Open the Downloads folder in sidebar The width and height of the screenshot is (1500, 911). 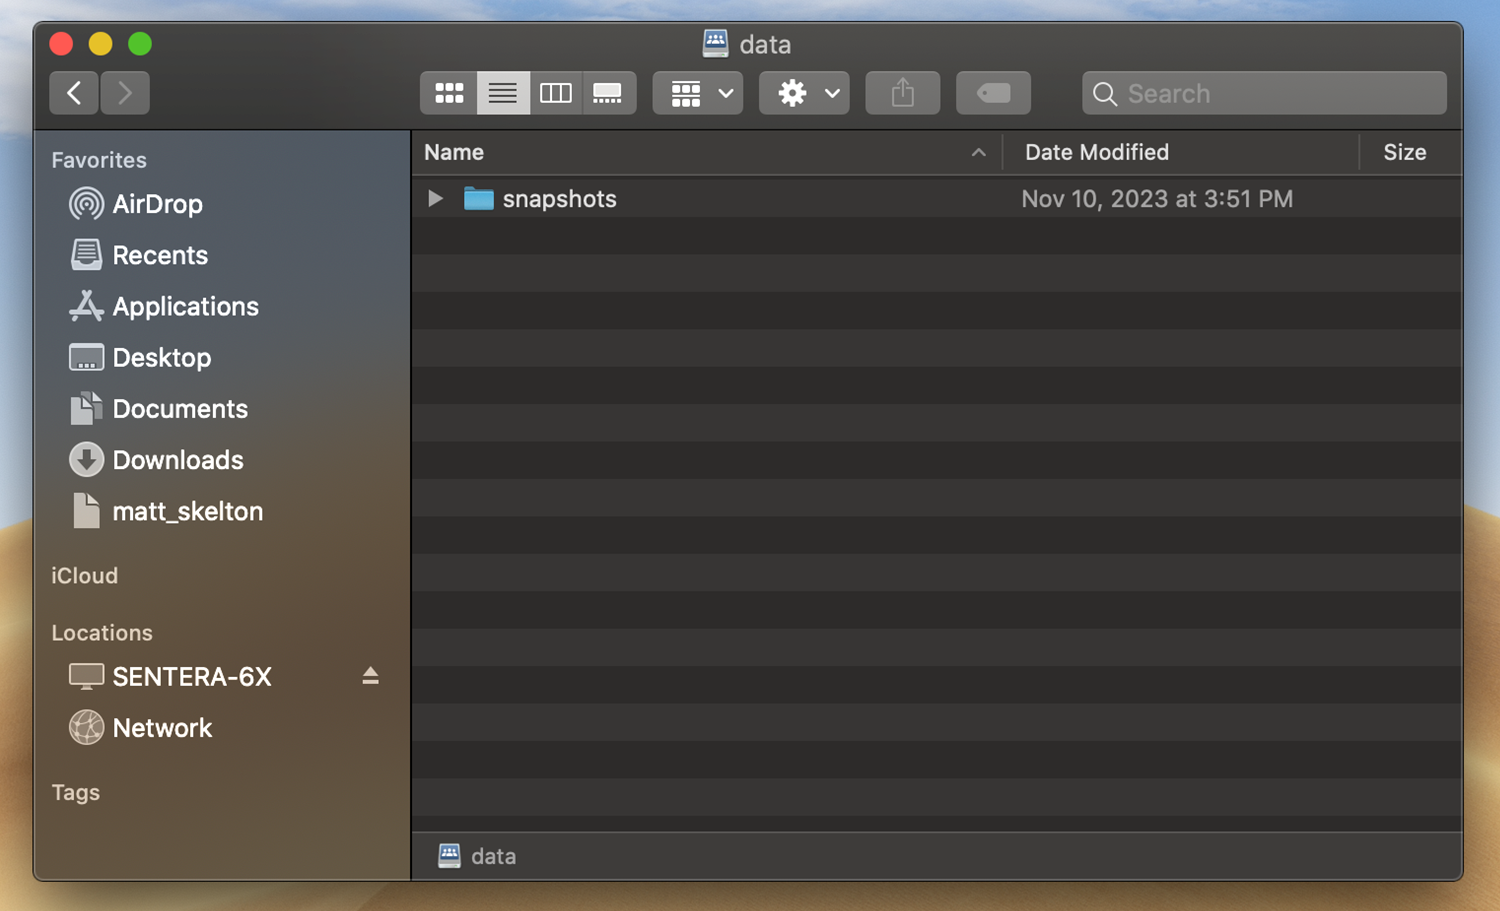coord(177,460)
